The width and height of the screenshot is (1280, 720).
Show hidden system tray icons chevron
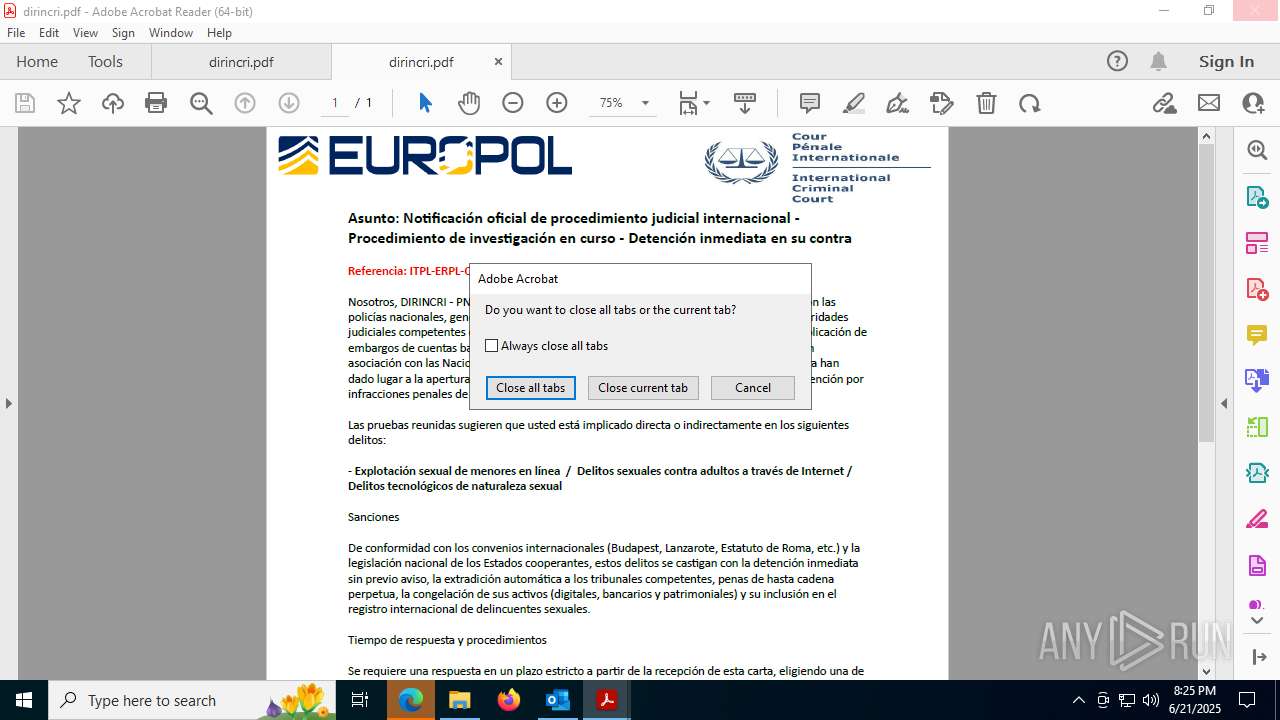[x=1078, y=700]
